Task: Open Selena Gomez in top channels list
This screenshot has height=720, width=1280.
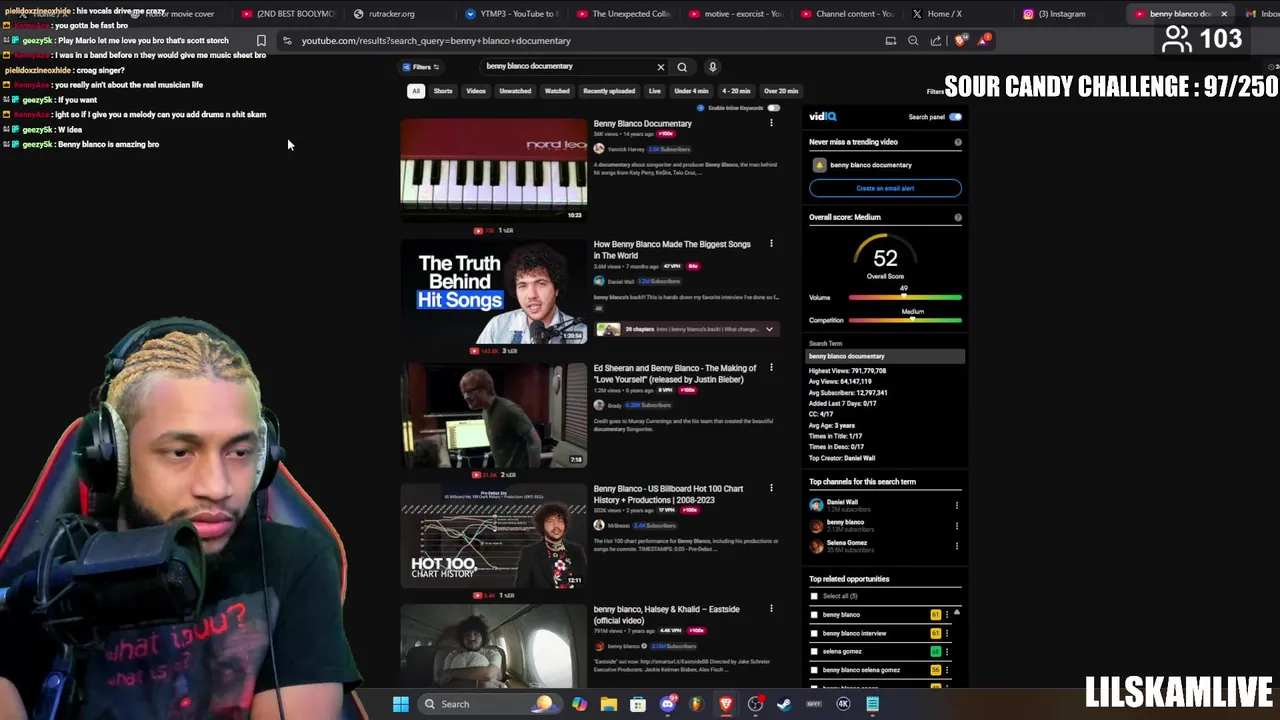Action: (x=847, y=543)
